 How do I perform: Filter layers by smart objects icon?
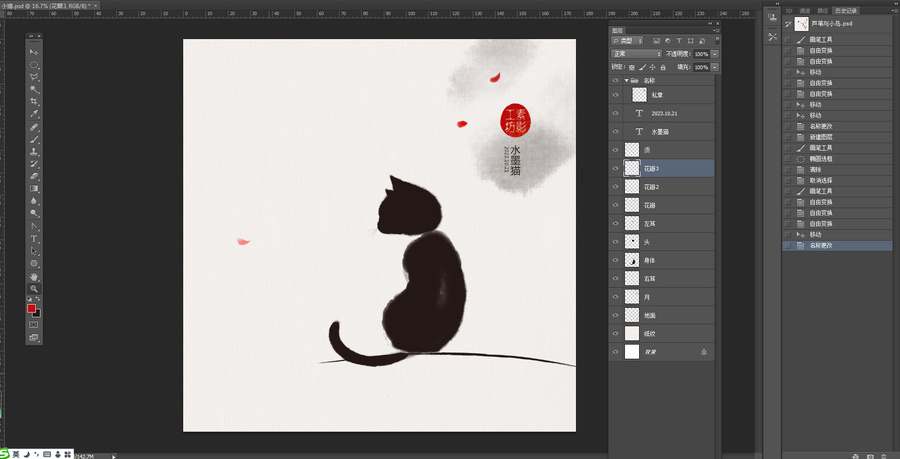click(x=701, y=41)
